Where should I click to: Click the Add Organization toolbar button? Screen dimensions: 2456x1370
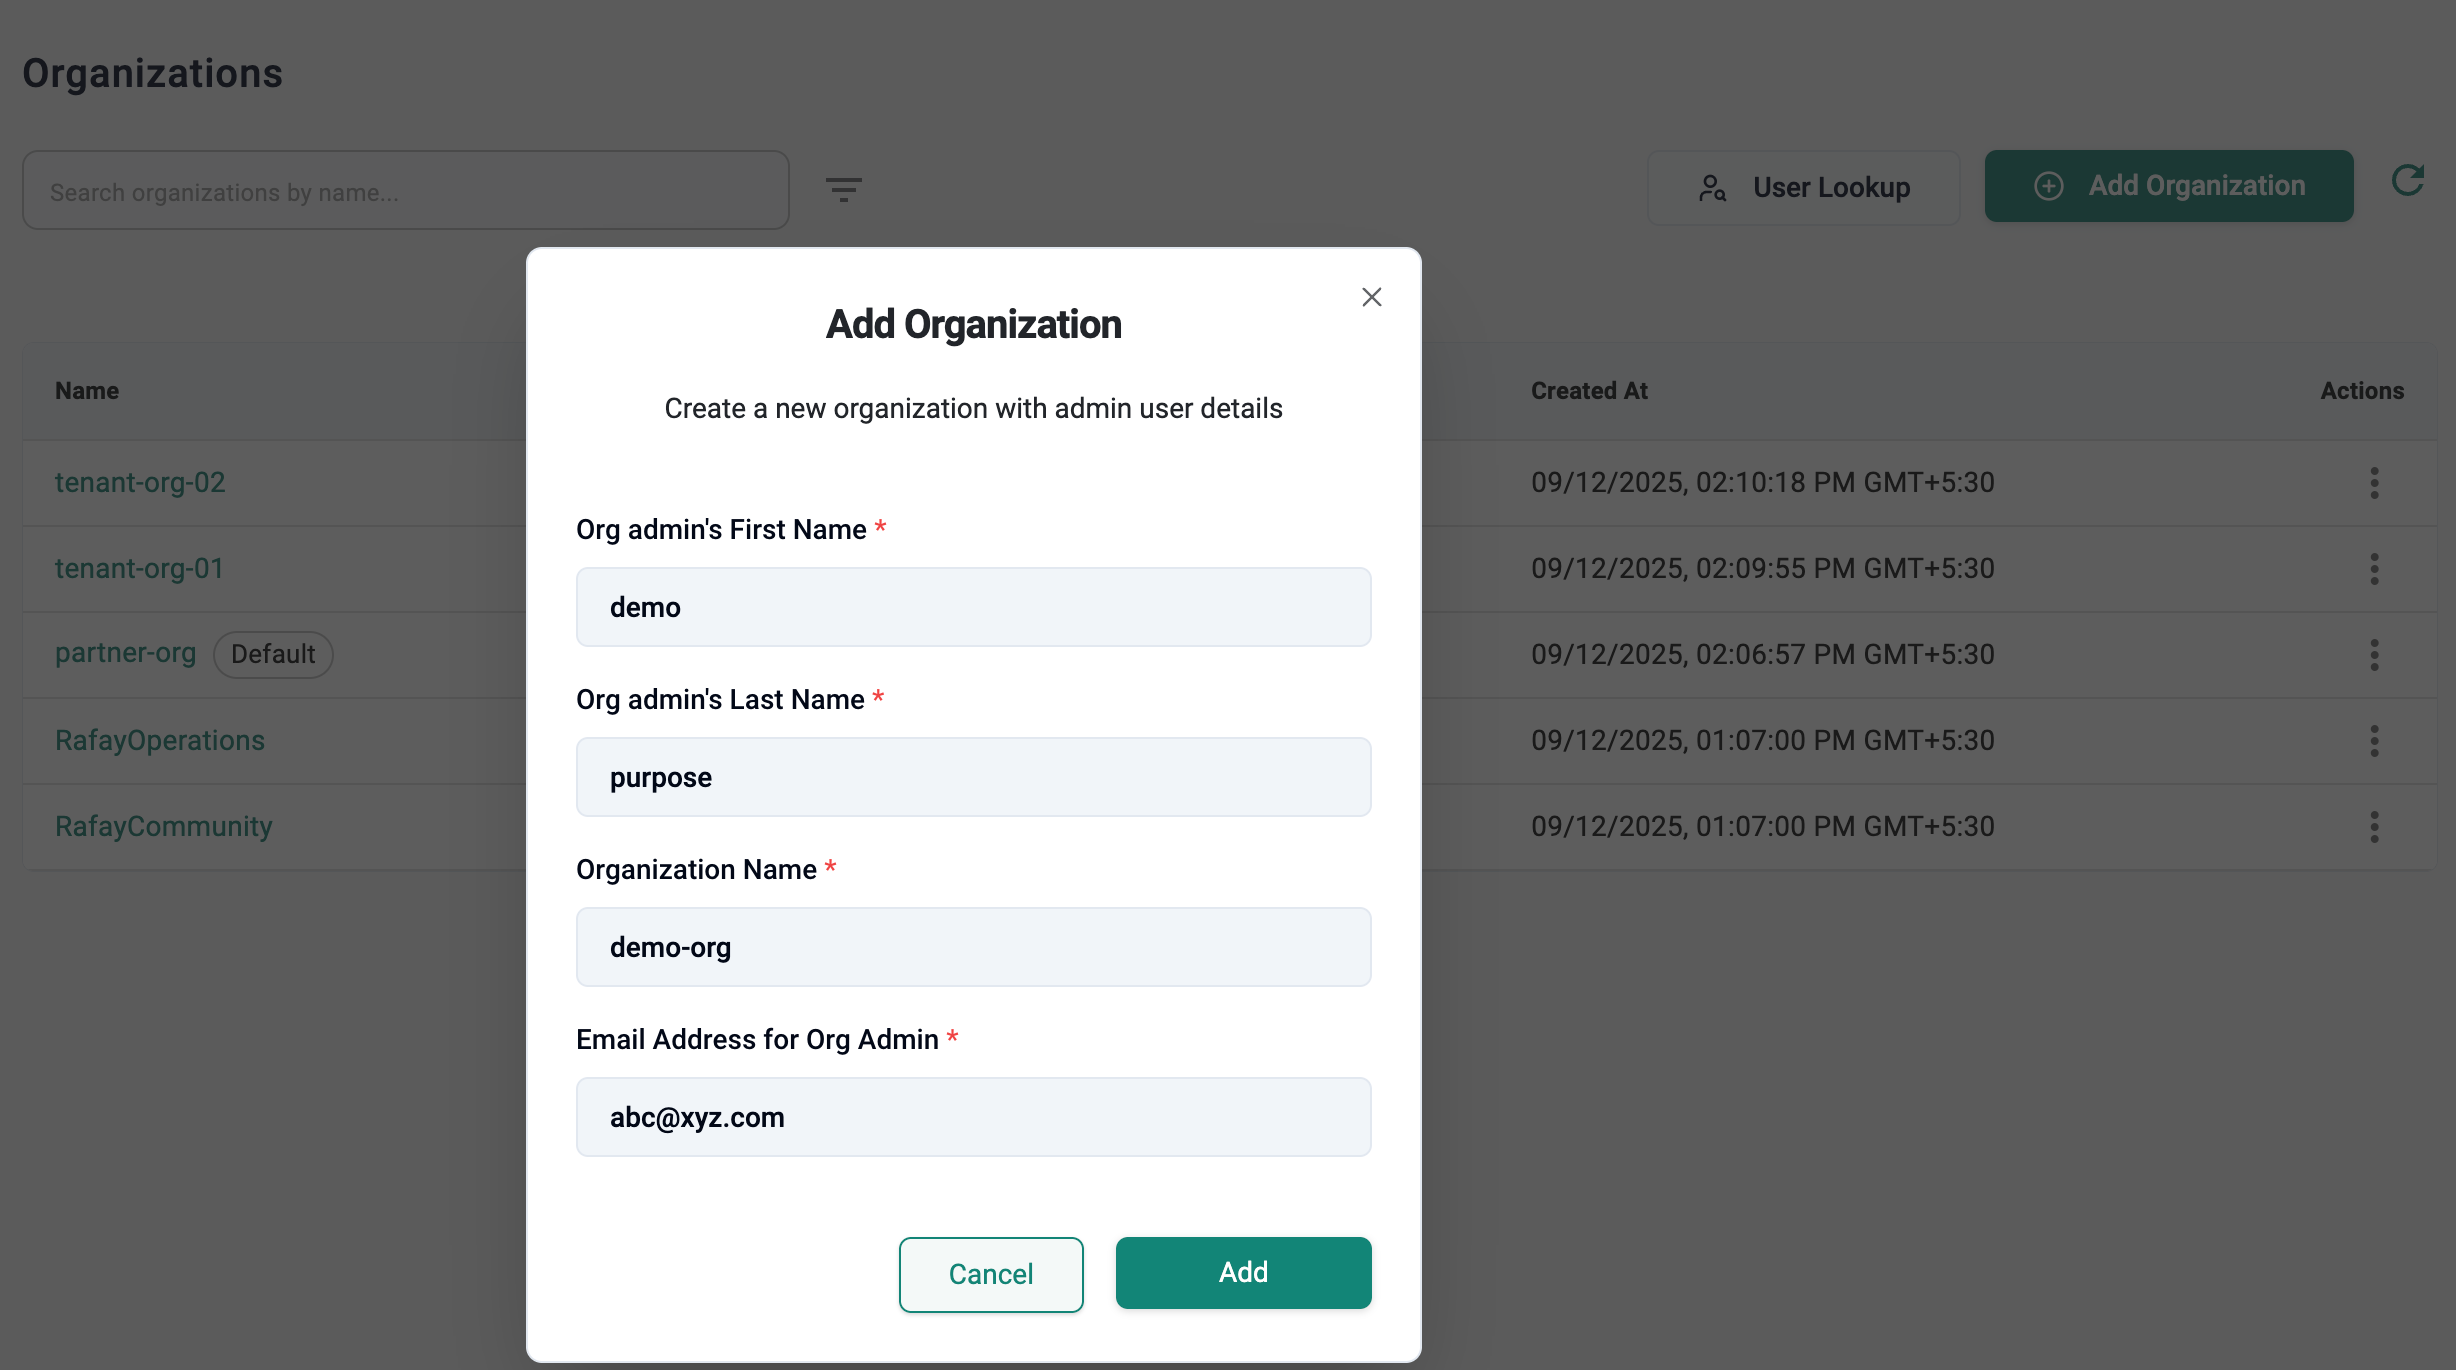pyautogui.click(x=2168, y=186)
